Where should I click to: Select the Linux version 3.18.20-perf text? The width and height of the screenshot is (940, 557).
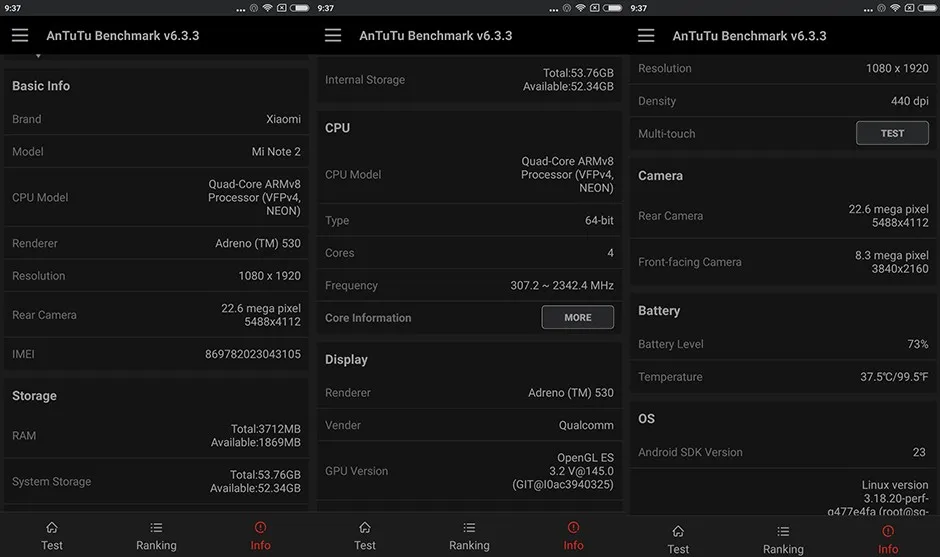878,498
